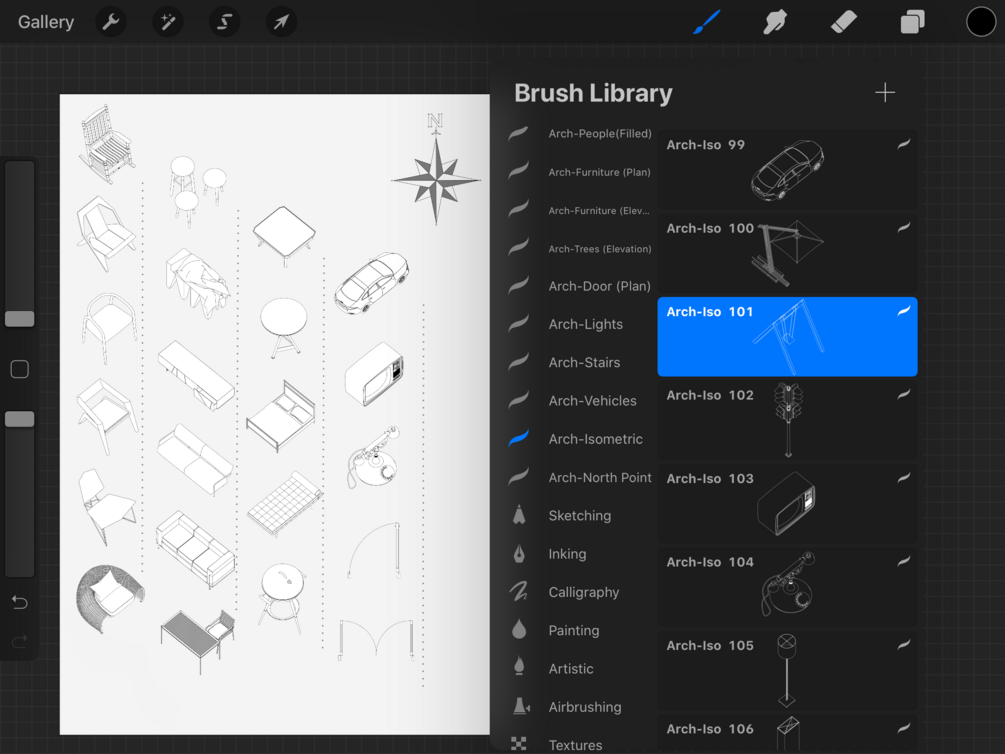Select the Eraser tool
The image size is (1005, 754).
click(x=843, y=22)
